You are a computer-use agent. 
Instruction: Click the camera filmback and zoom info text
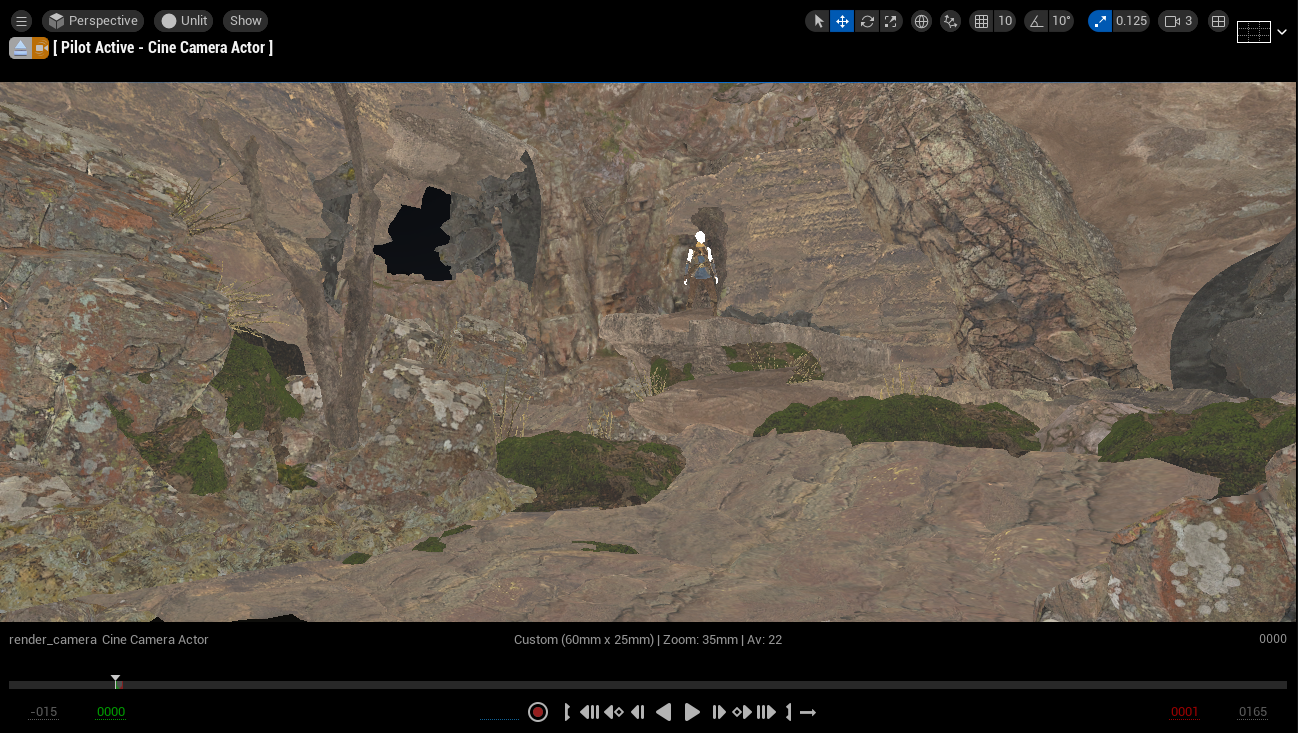[x=648, y=639]
